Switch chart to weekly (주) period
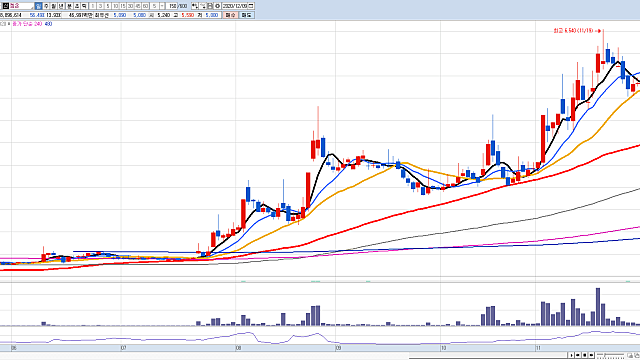The height and width of the screenshot is (360, 640). pyautogui.click(x=46, y=6)
